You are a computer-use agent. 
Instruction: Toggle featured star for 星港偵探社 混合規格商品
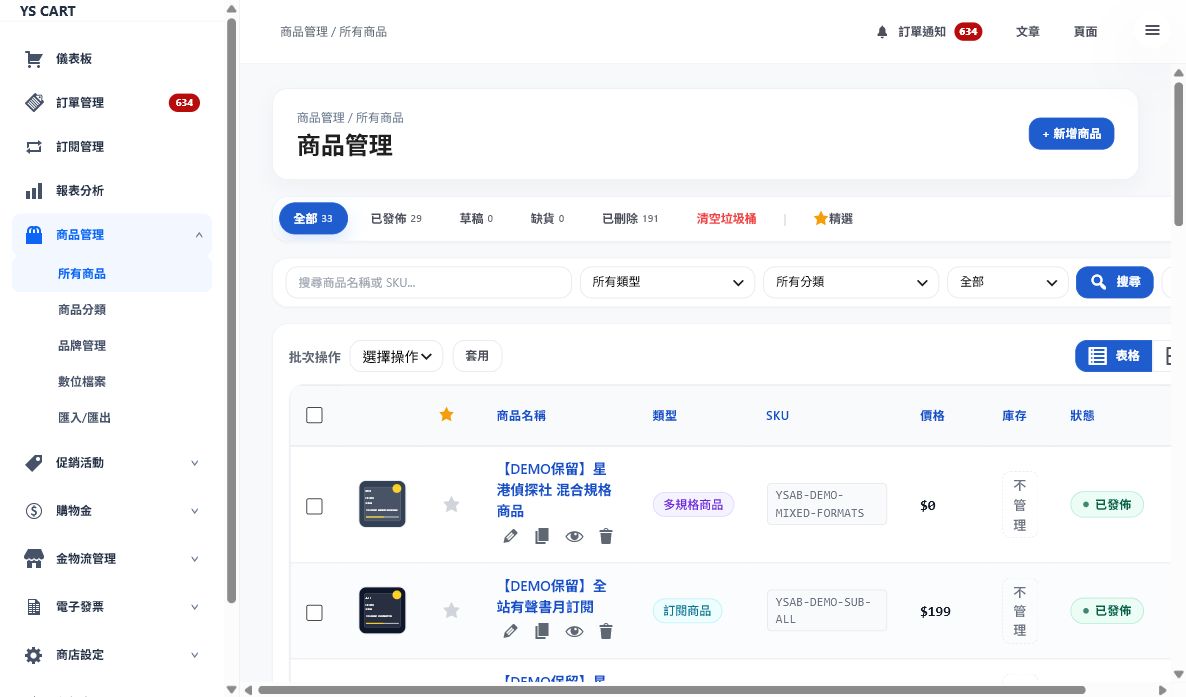pyautogui.click(x=451, y=504)
